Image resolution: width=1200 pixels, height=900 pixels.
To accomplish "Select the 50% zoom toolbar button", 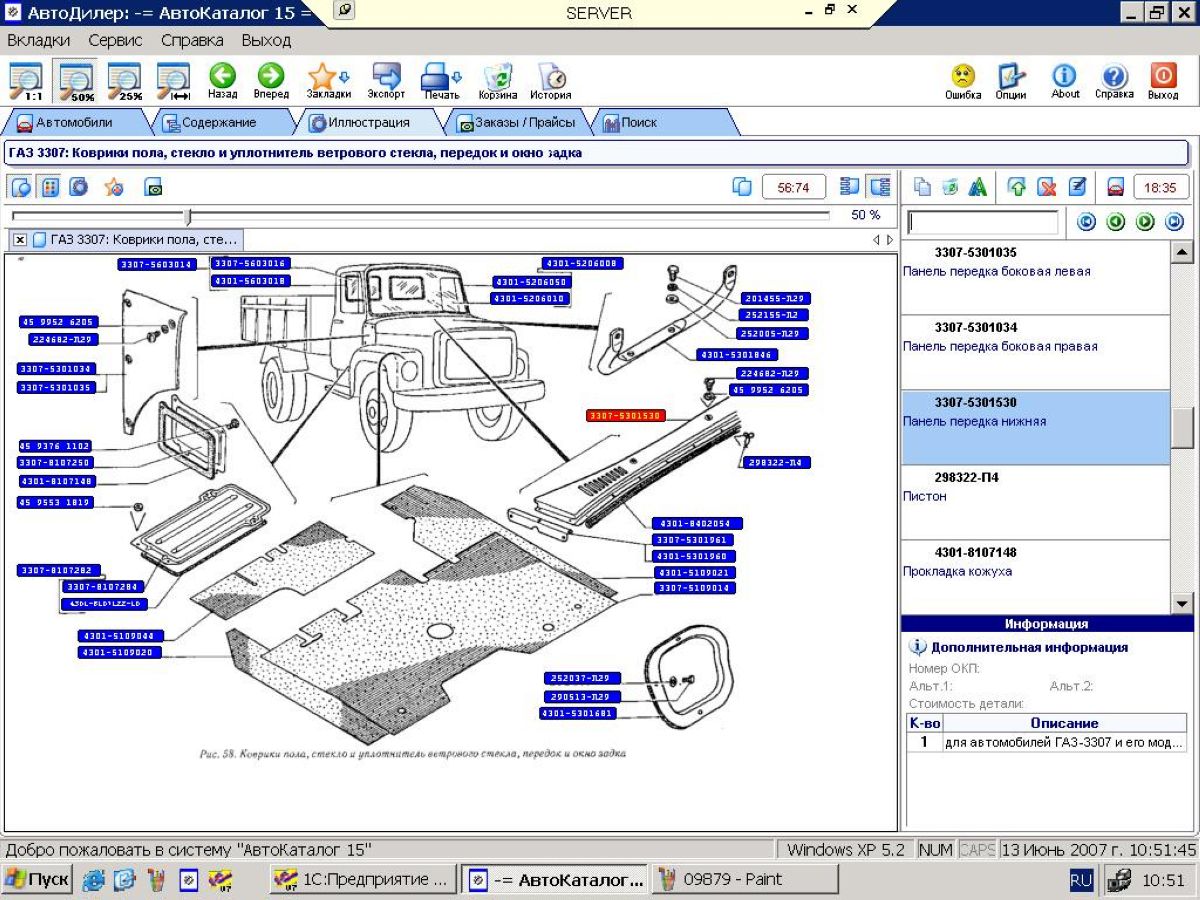I will coord(77,82).
